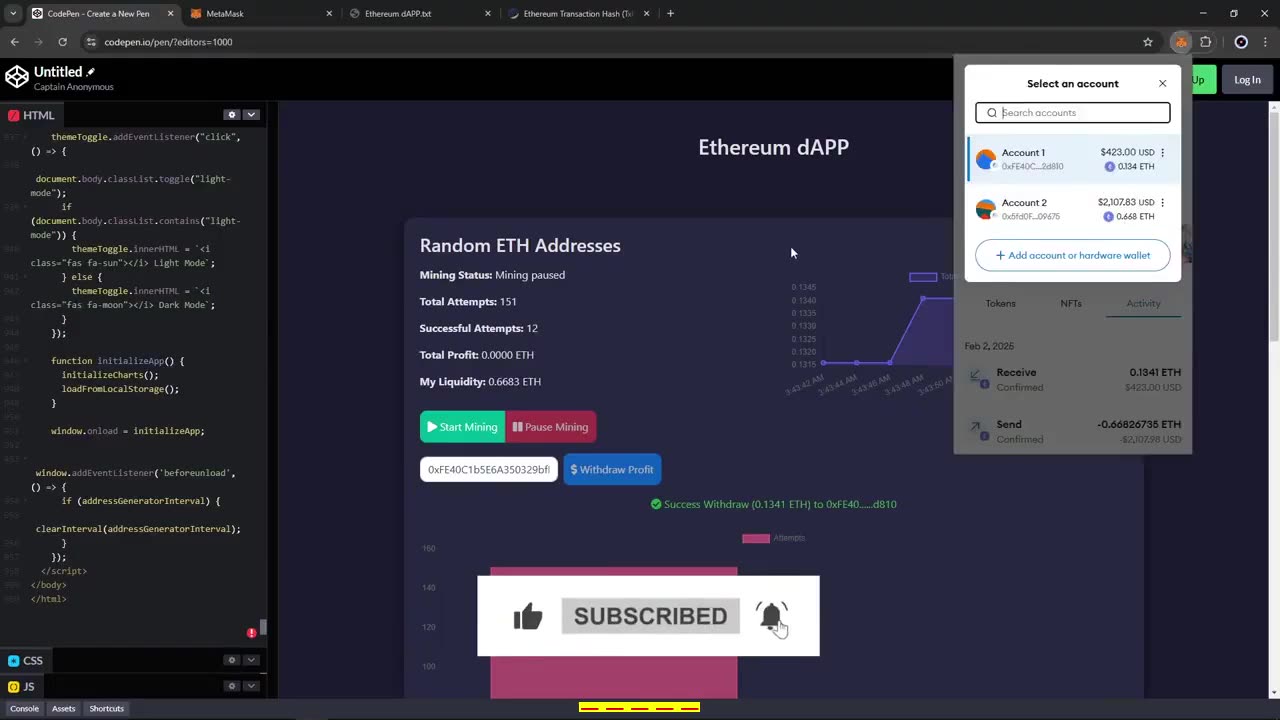Open the NFTs tab in MetaMask
This screenshot has width=1280, height=720.
click(x=1071, y=303)
